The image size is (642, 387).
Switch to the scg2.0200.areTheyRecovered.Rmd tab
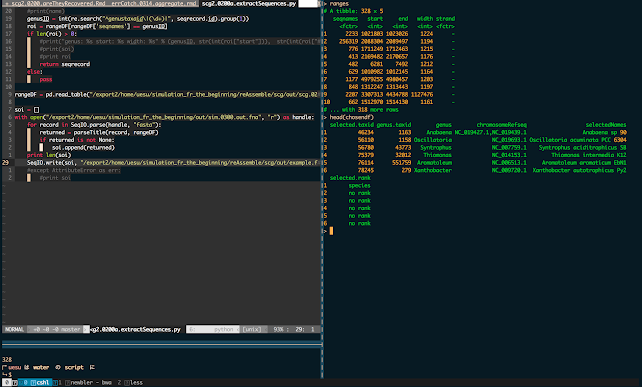[x=54, y=3]
